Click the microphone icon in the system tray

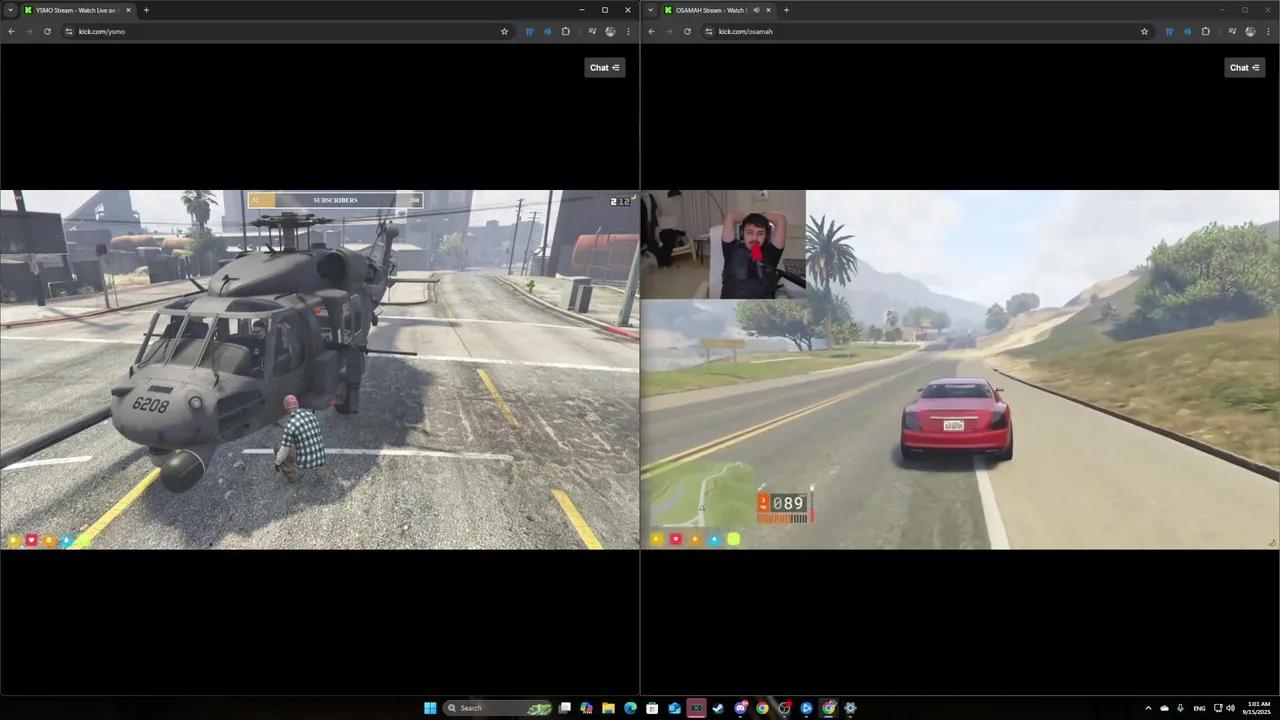coord(1181,708)
